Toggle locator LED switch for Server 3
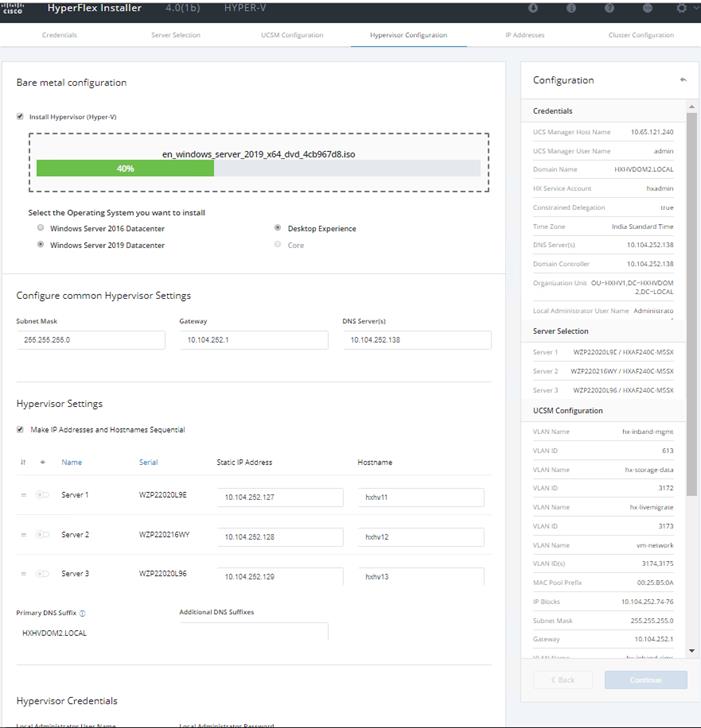Viewport: 701px width, 728px height. pos(42,574)
